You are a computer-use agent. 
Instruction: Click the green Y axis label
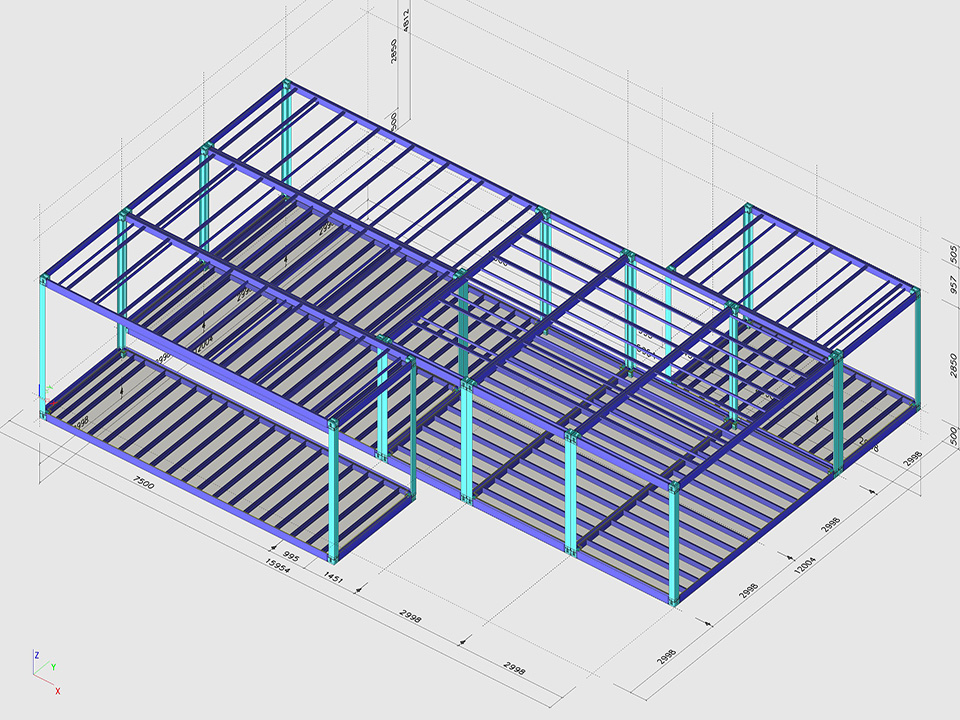click(52, 666)
